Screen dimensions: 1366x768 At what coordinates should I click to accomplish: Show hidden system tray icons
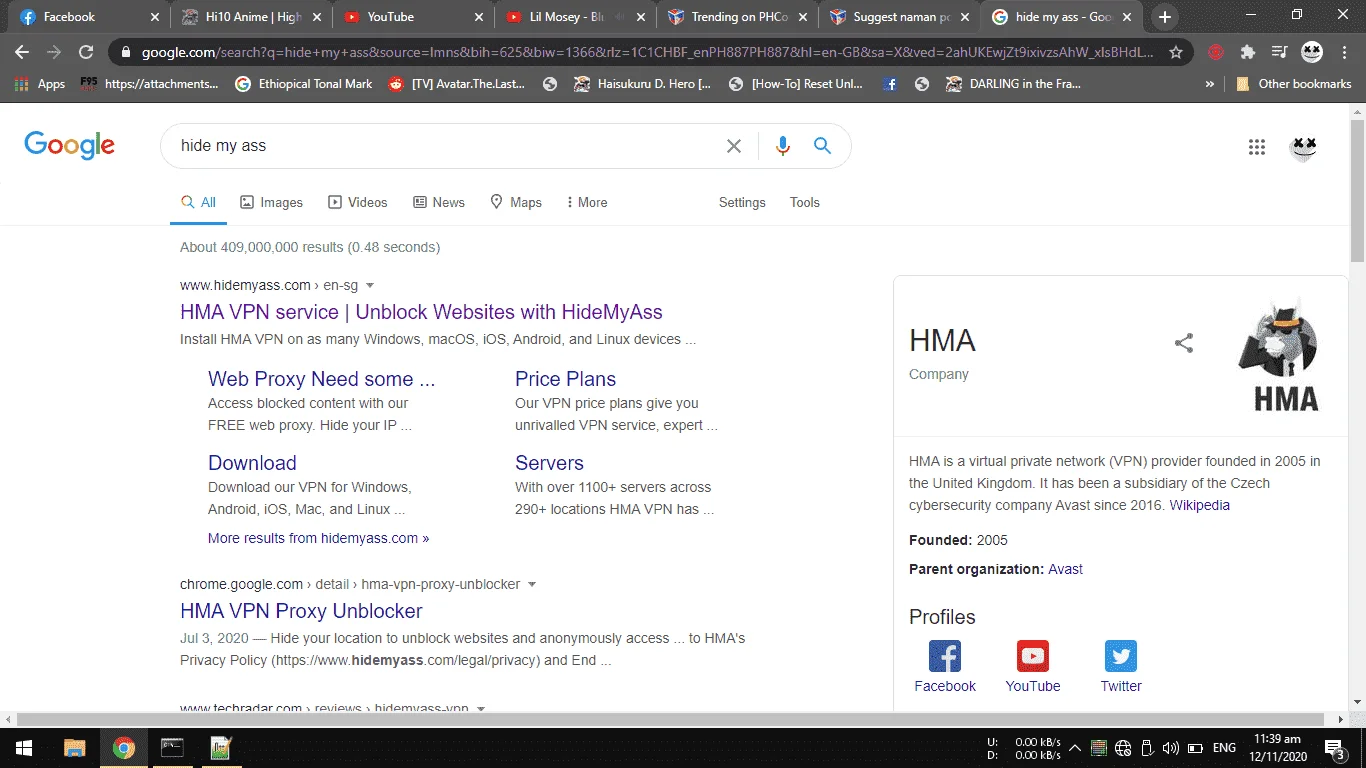point(1075,747)
